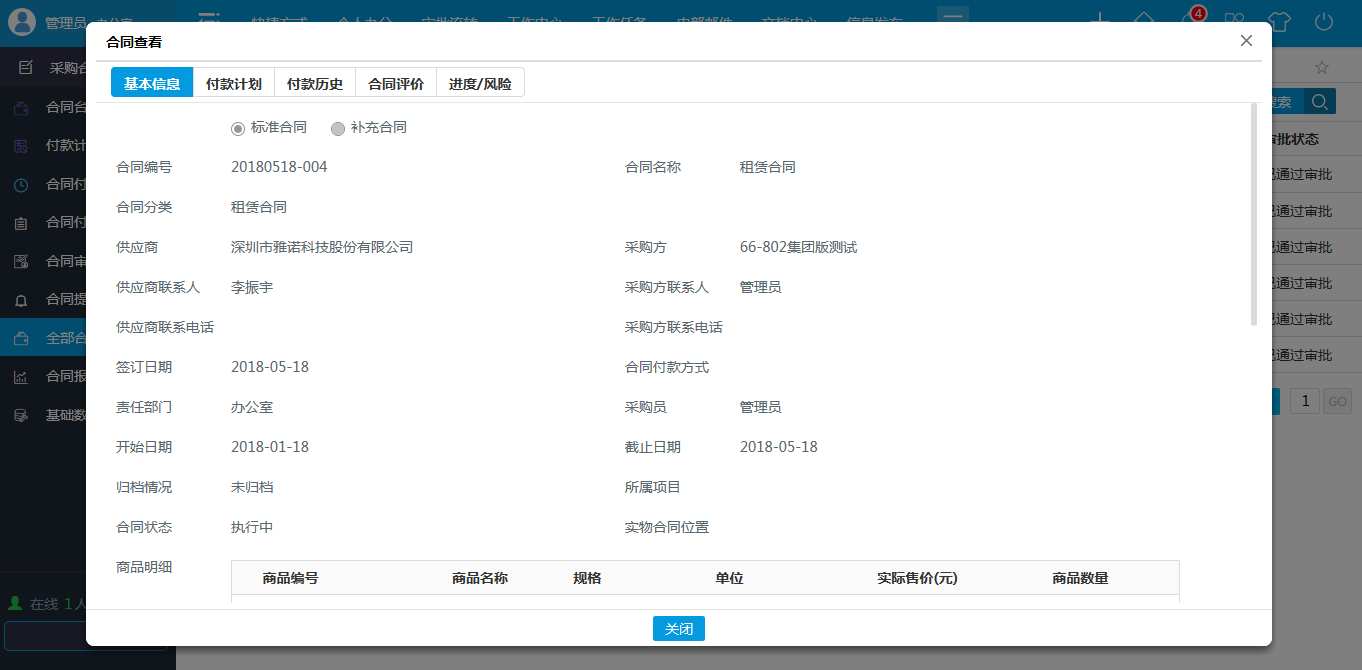The image size is (1362, 670).
Task: Switch to the 付款计划 tab
Action: [x=234, y=82]
